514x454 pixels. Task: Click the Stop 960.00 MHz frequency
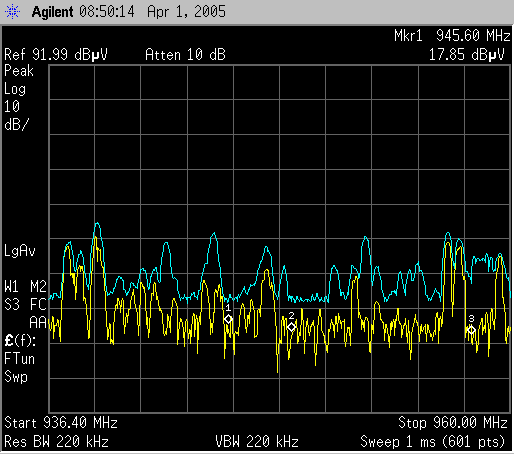(x=453, y=423)
